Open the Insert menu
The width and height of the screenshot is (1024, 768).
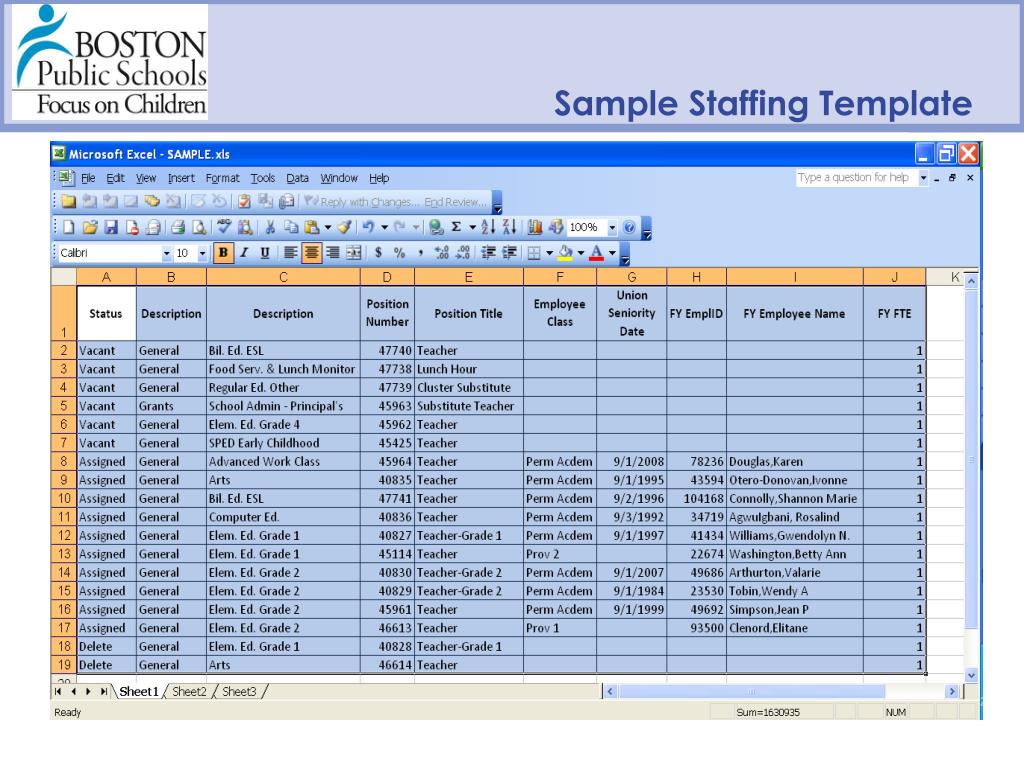(x=181, y=178)
